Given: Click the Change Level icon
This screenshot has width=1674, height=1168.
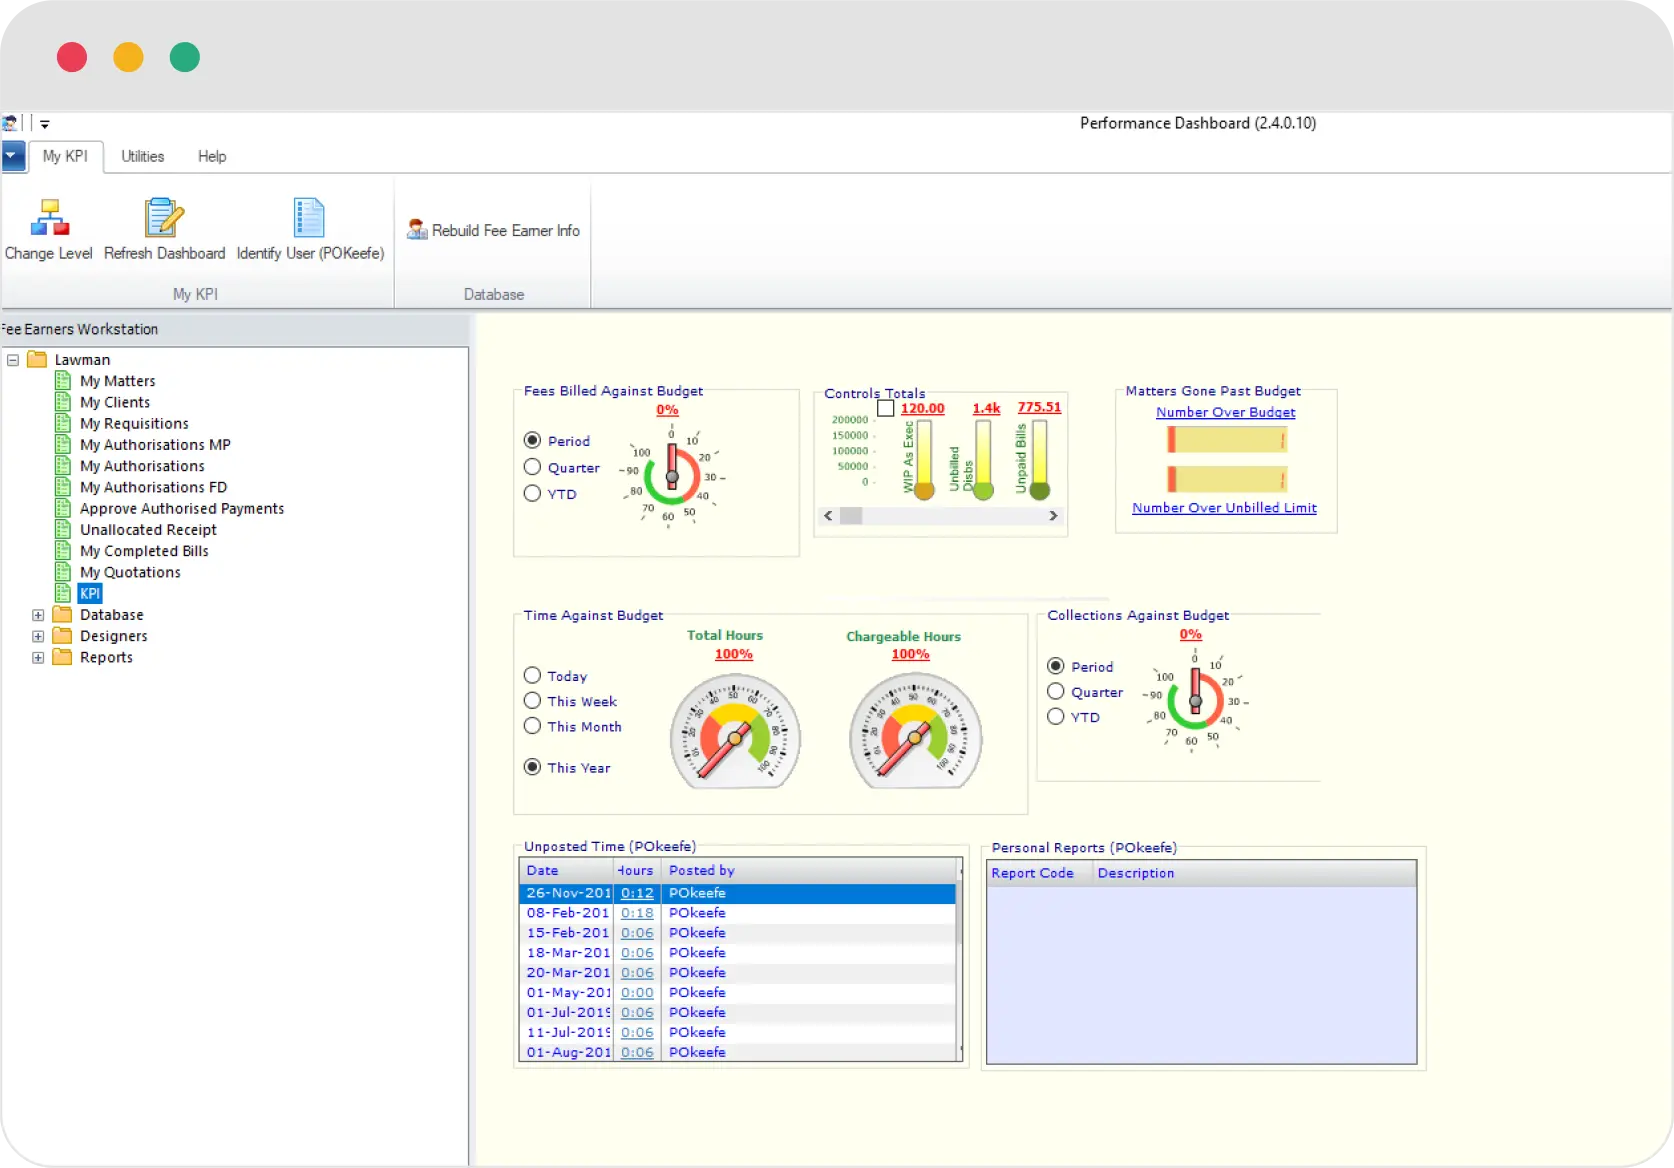Looking at the screenshot, I should click(49, 217).
